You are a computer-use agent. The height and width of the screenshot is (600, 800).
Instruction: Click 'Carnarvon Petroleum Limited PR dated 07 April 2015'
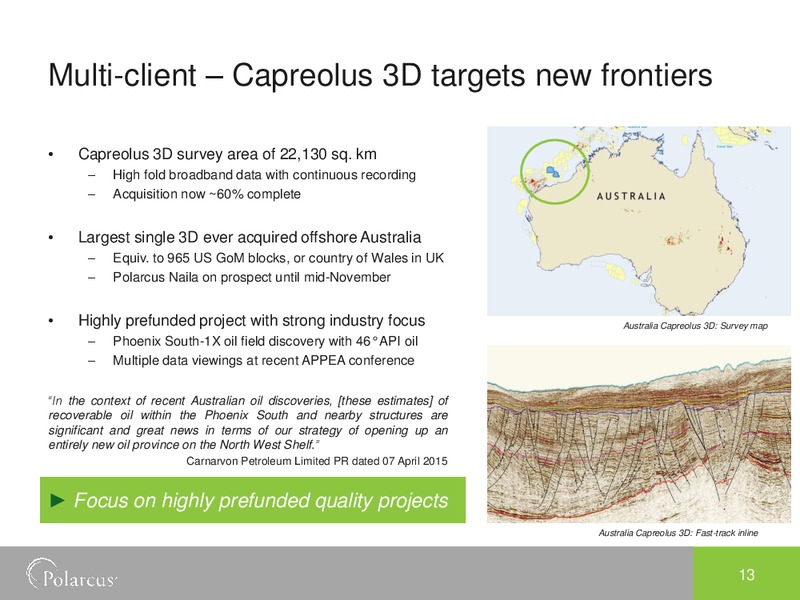tap(317, 461)
